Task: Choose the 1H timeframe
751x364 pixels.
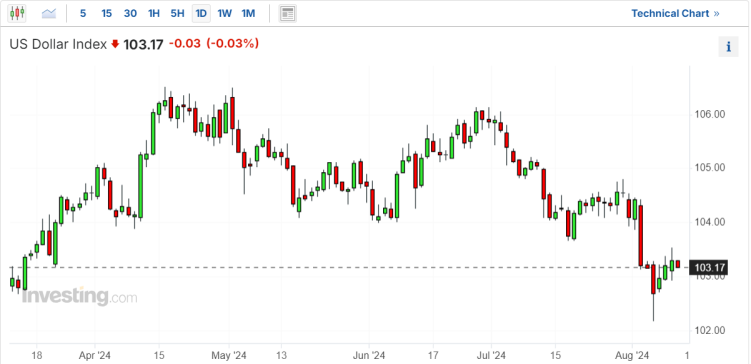Action: pos(154,13)
